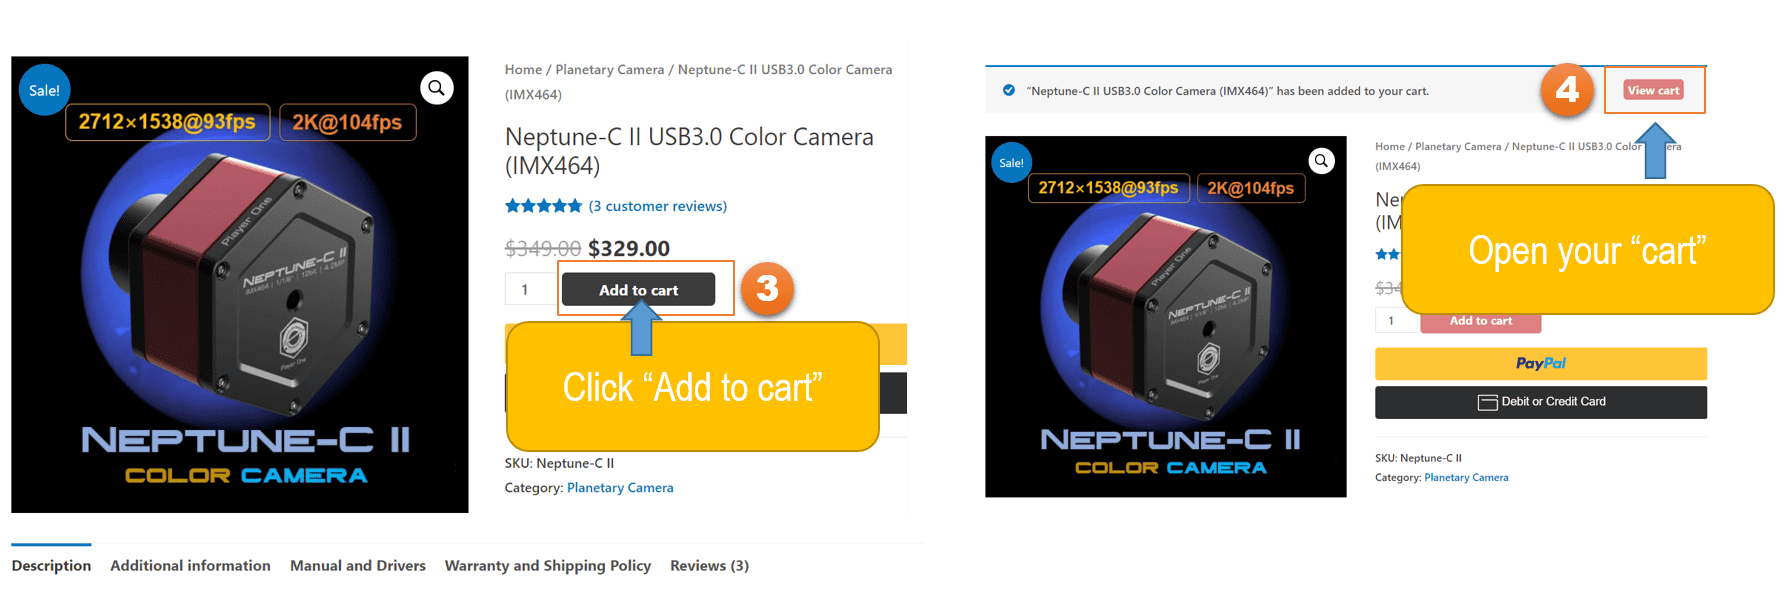Click the (3 customer reviews) link

tap(658, 205)
